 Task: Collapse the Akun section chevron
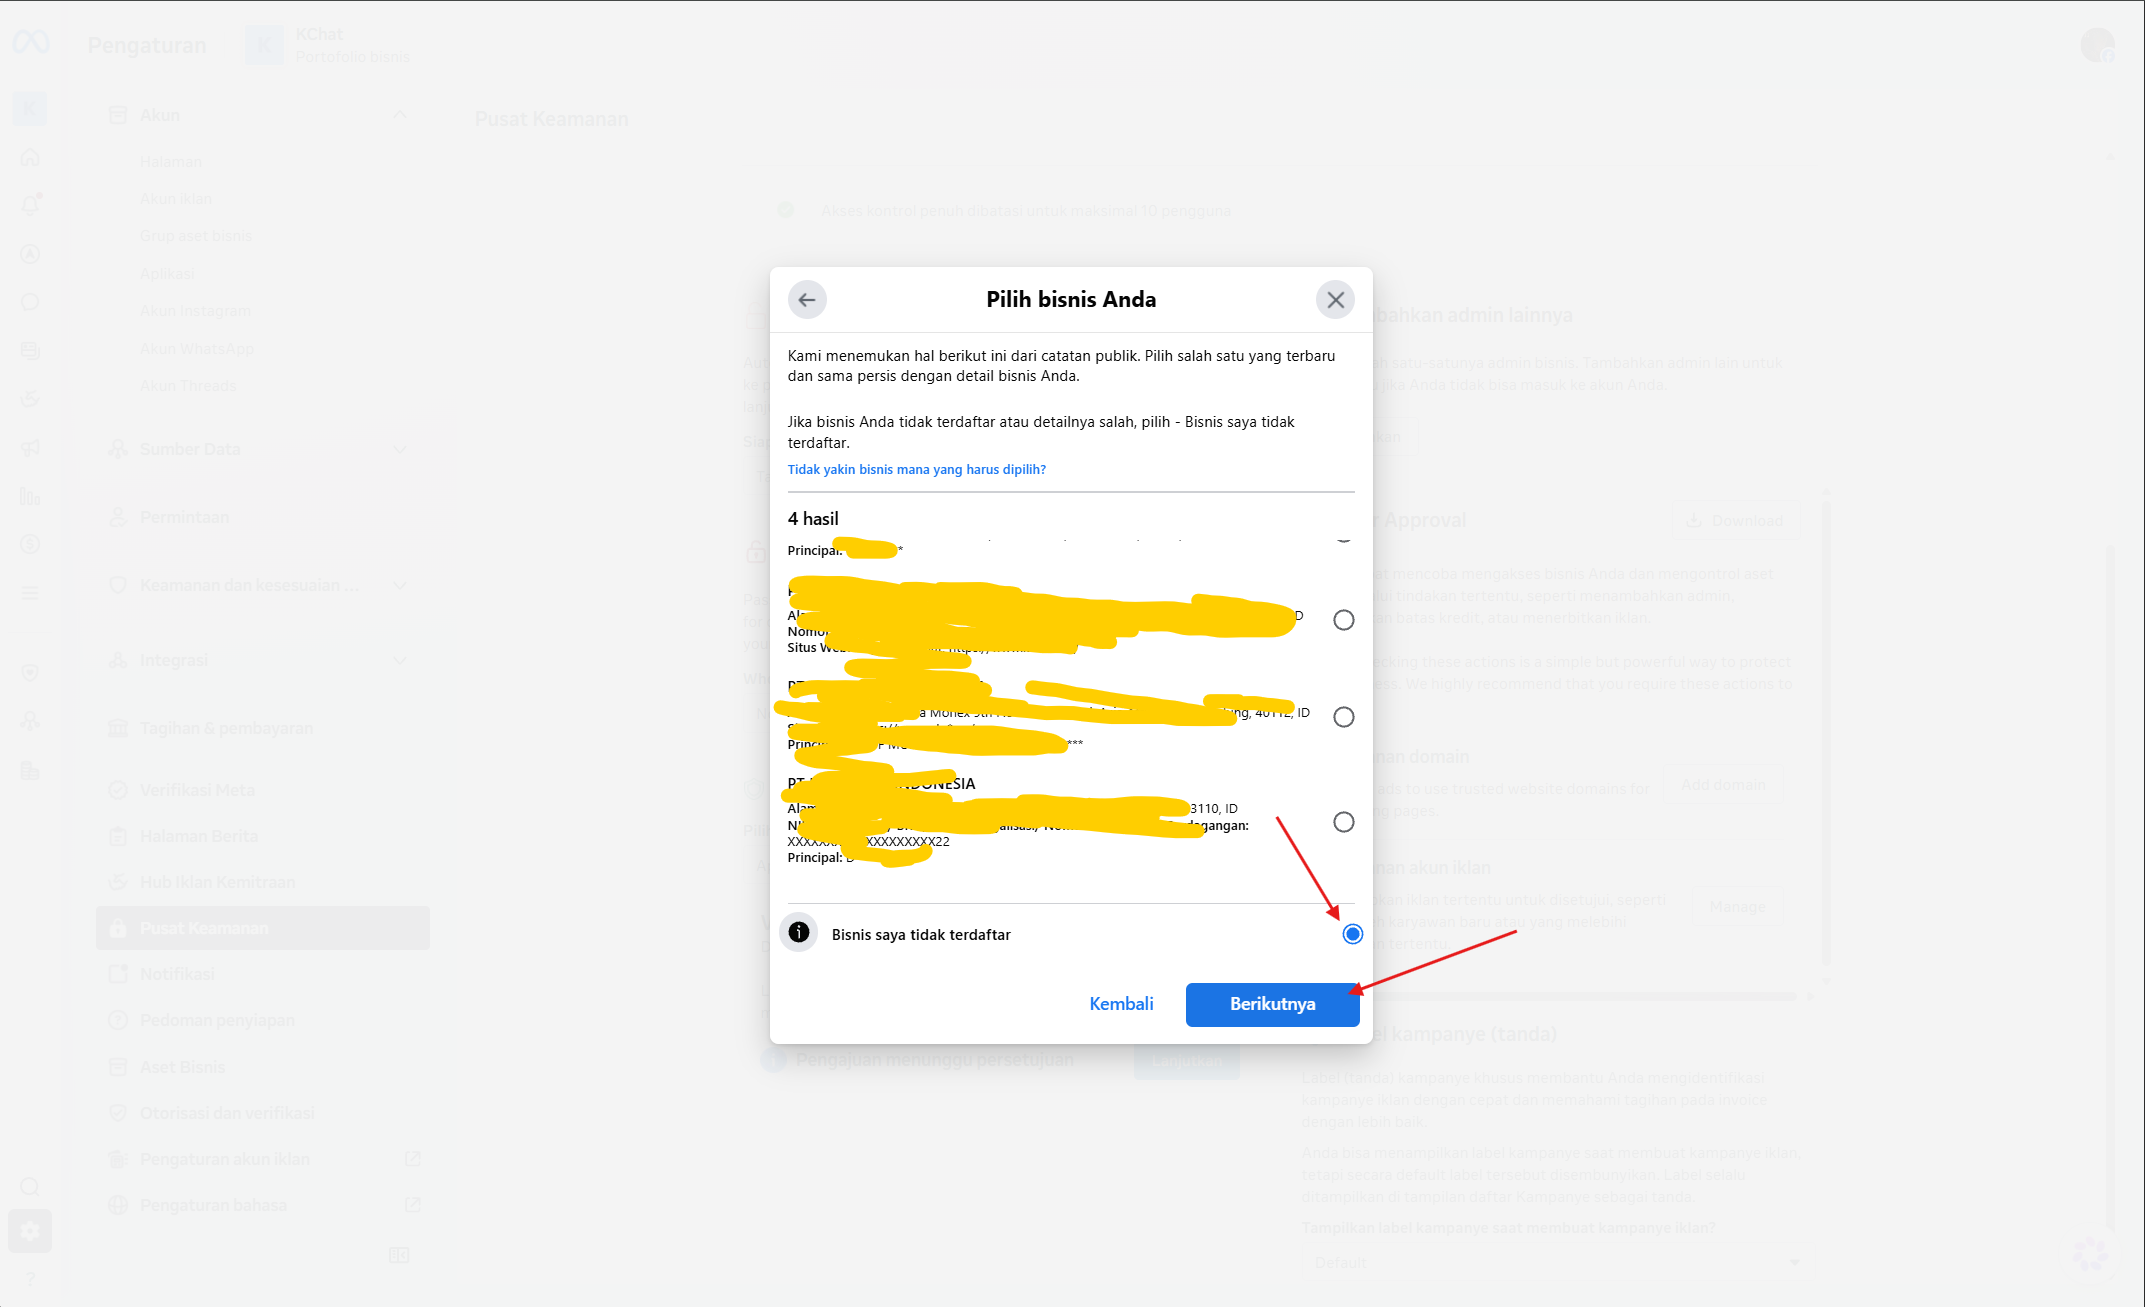coord(400,114)
